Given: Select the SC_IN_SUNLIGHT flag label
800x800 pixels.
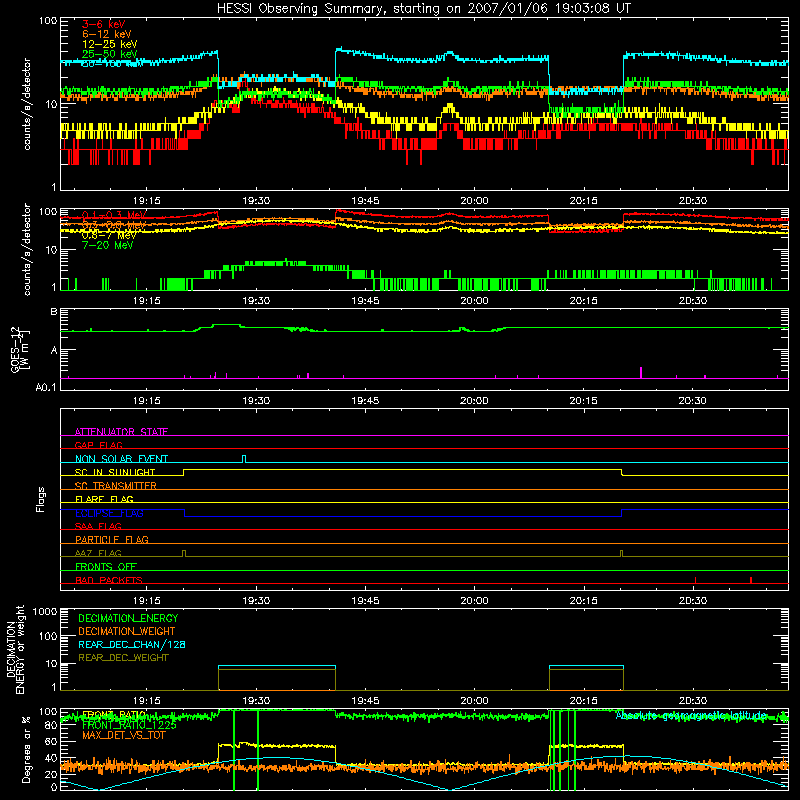Looking at the screenshot, I should (115, 472).
